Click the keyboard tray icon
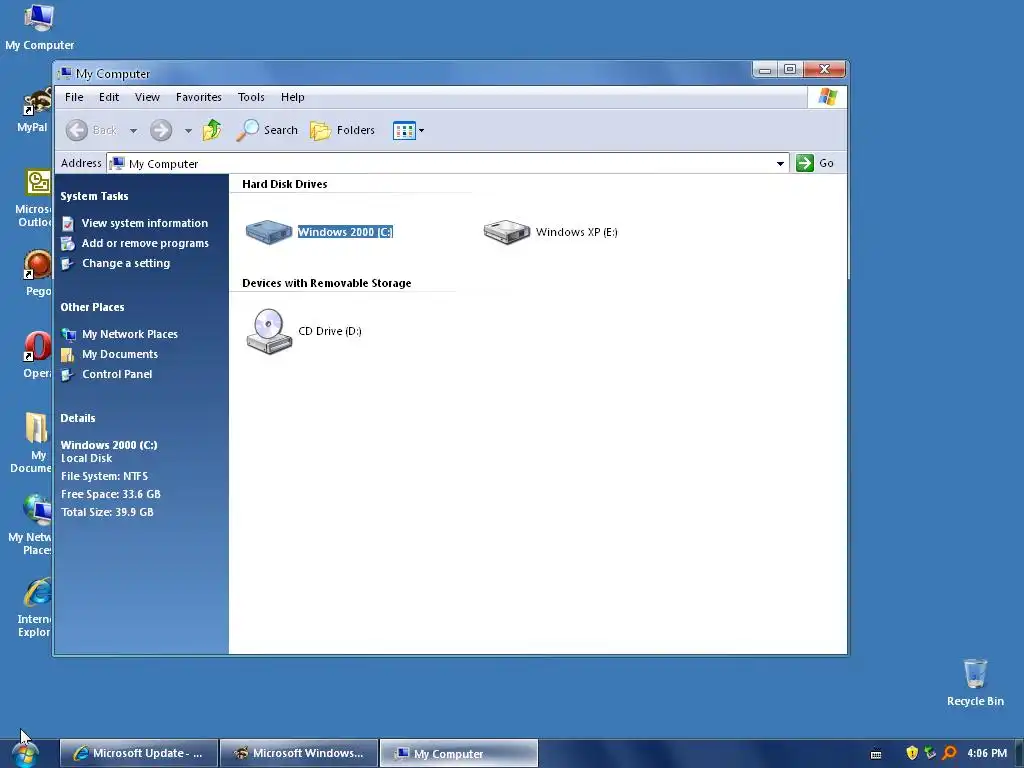Screen dimensions: 1024x768 (x=876, y=754)
